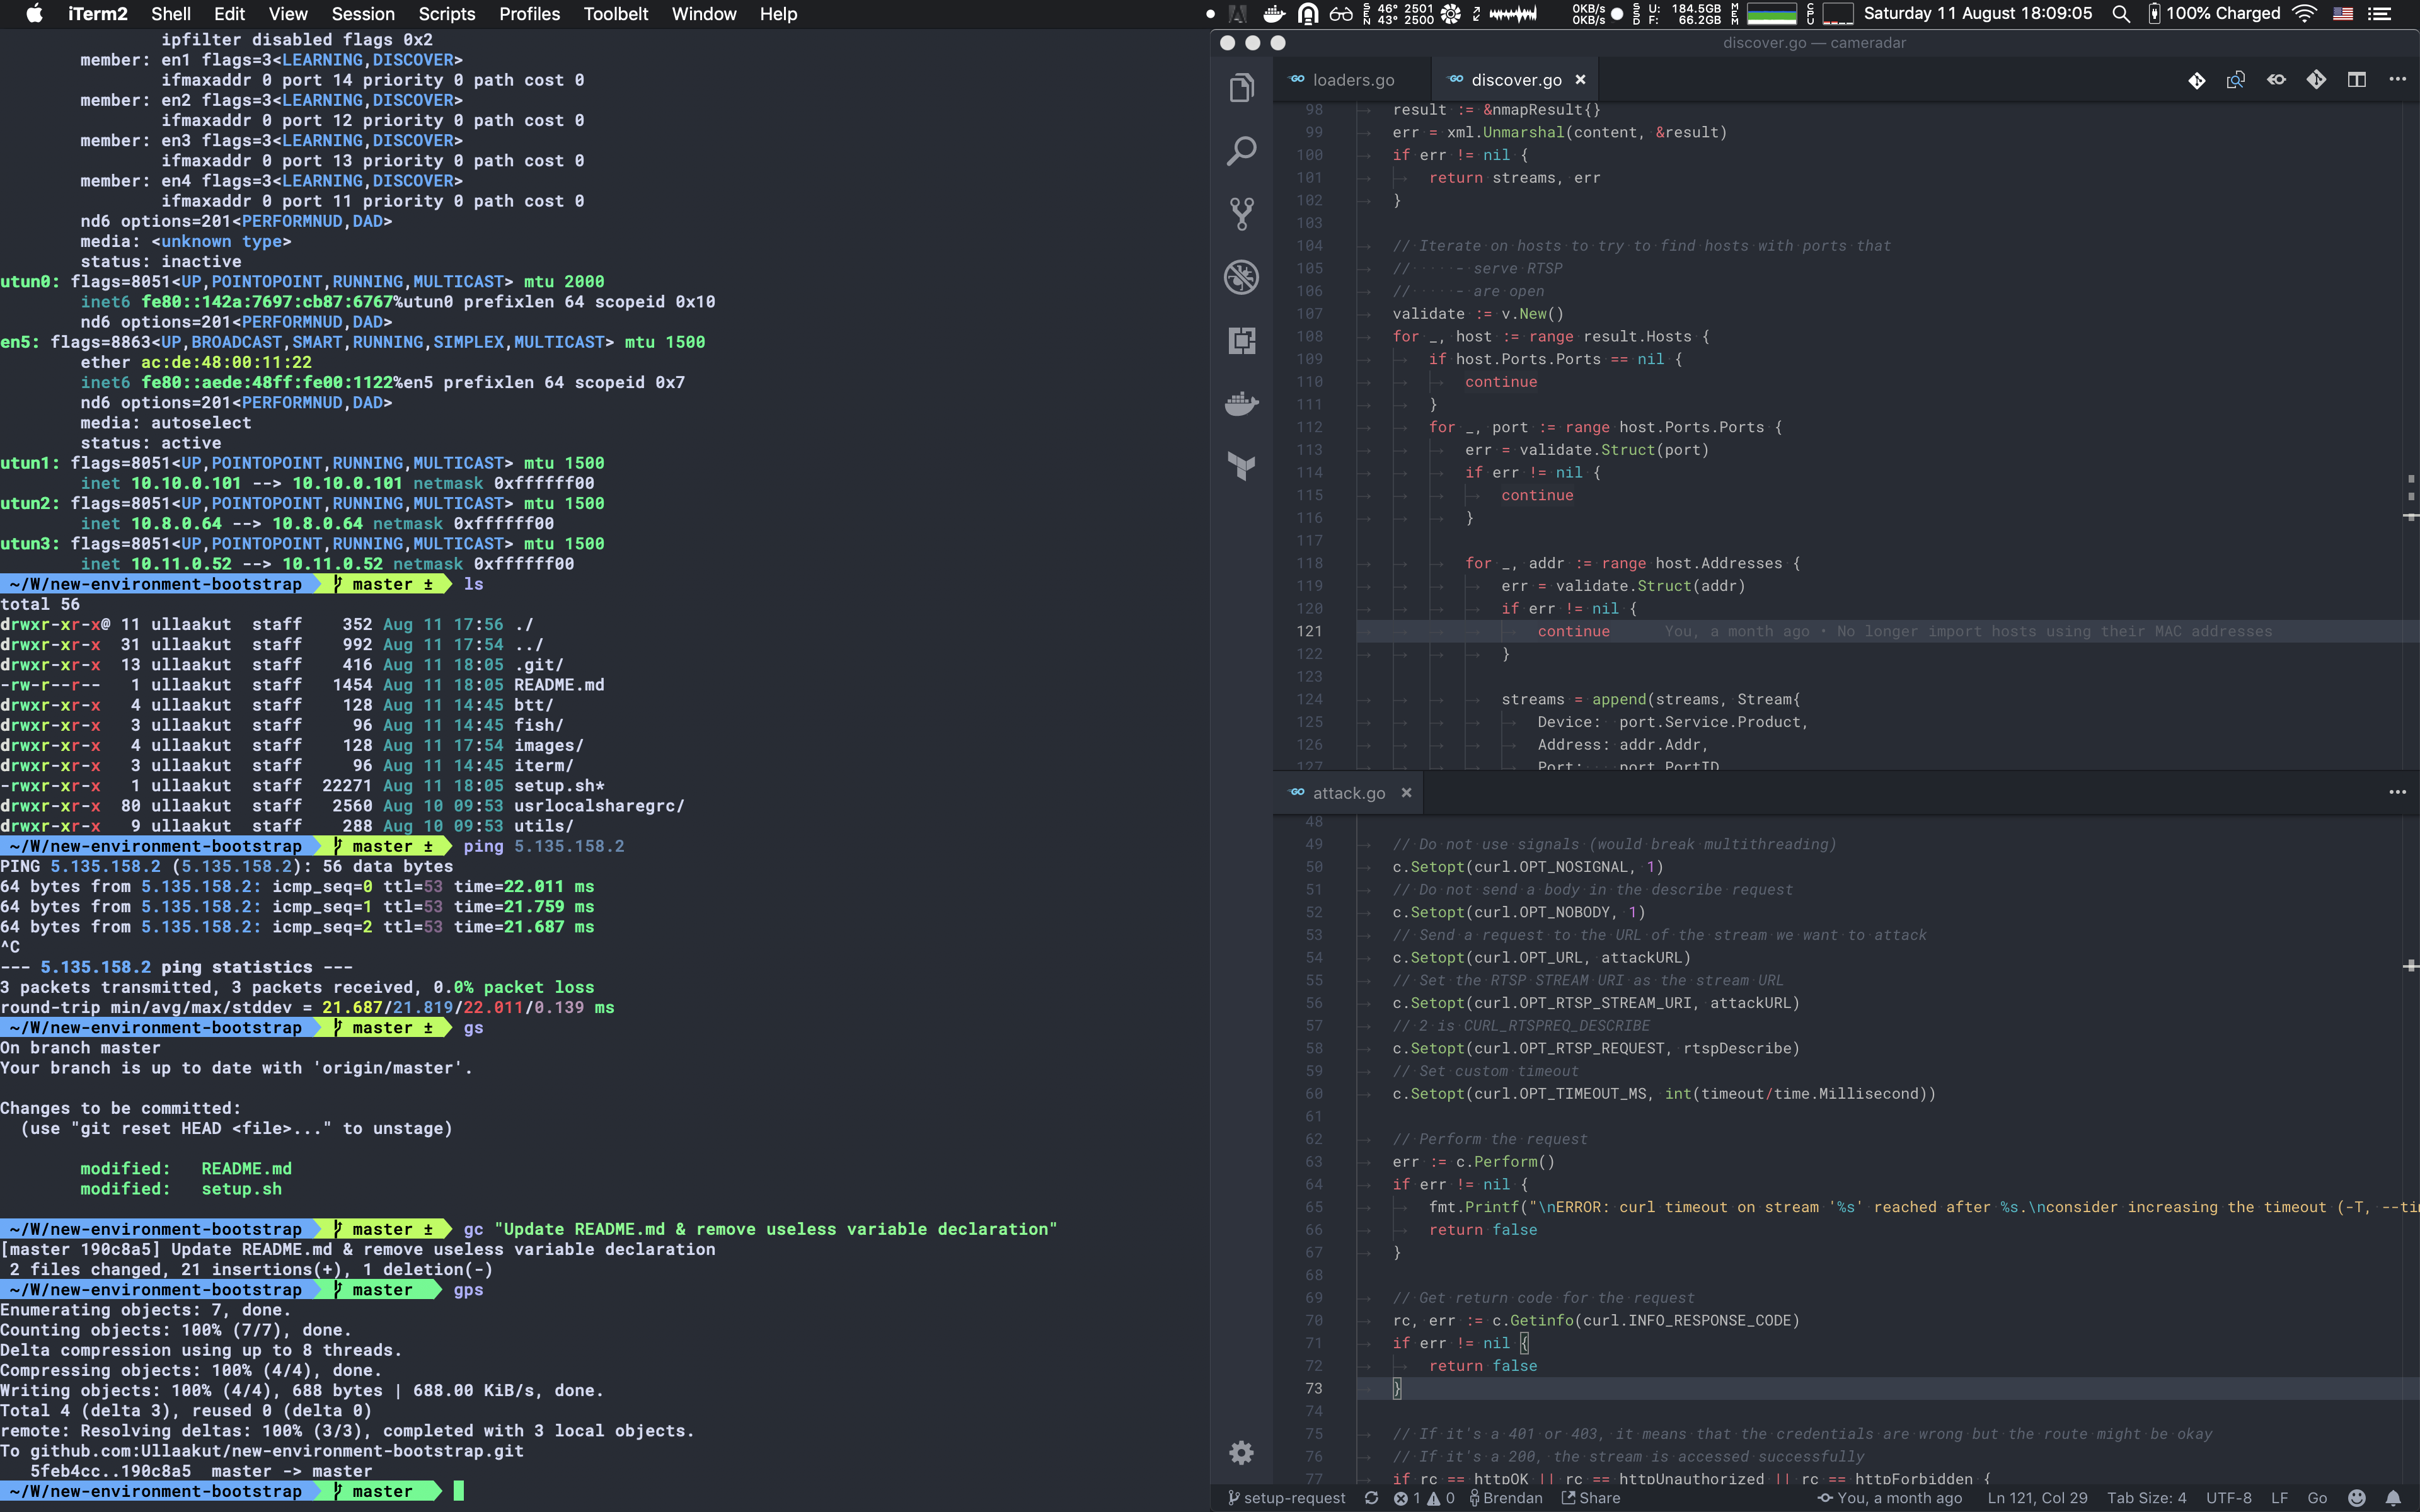This screenshot has height=1512, width=2420.
Task: Open the Toolbelt menu
Action: coord(616,14)
